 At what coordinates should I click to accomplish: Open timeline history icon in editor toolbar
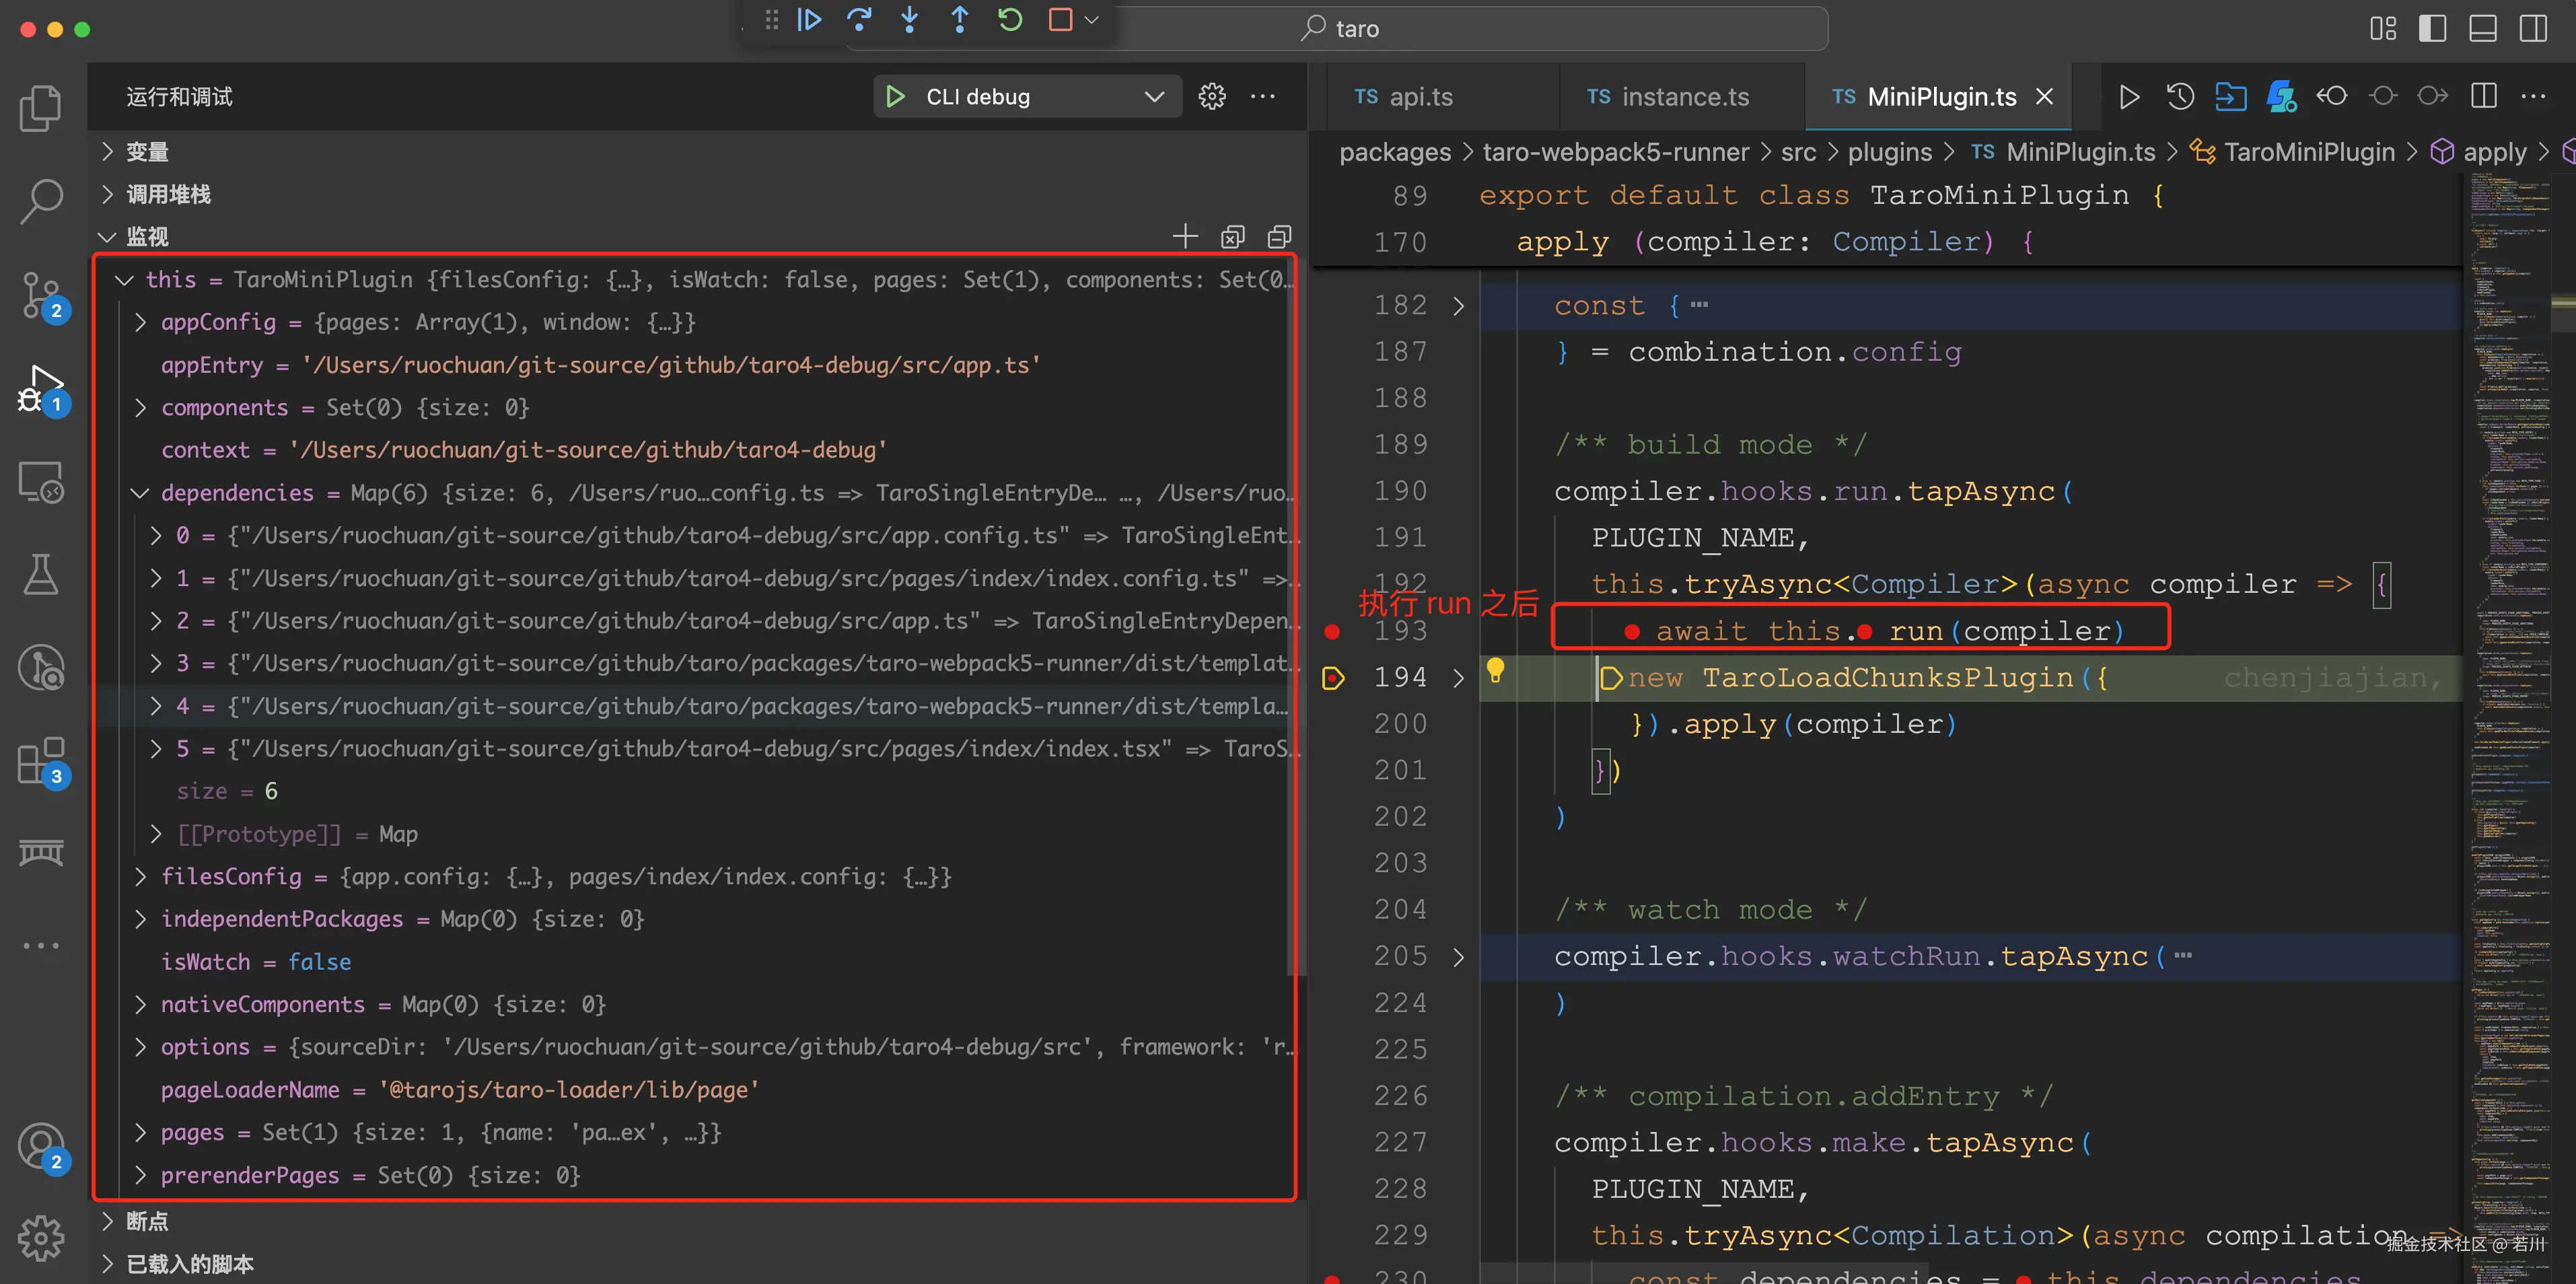pos(2181,97)
